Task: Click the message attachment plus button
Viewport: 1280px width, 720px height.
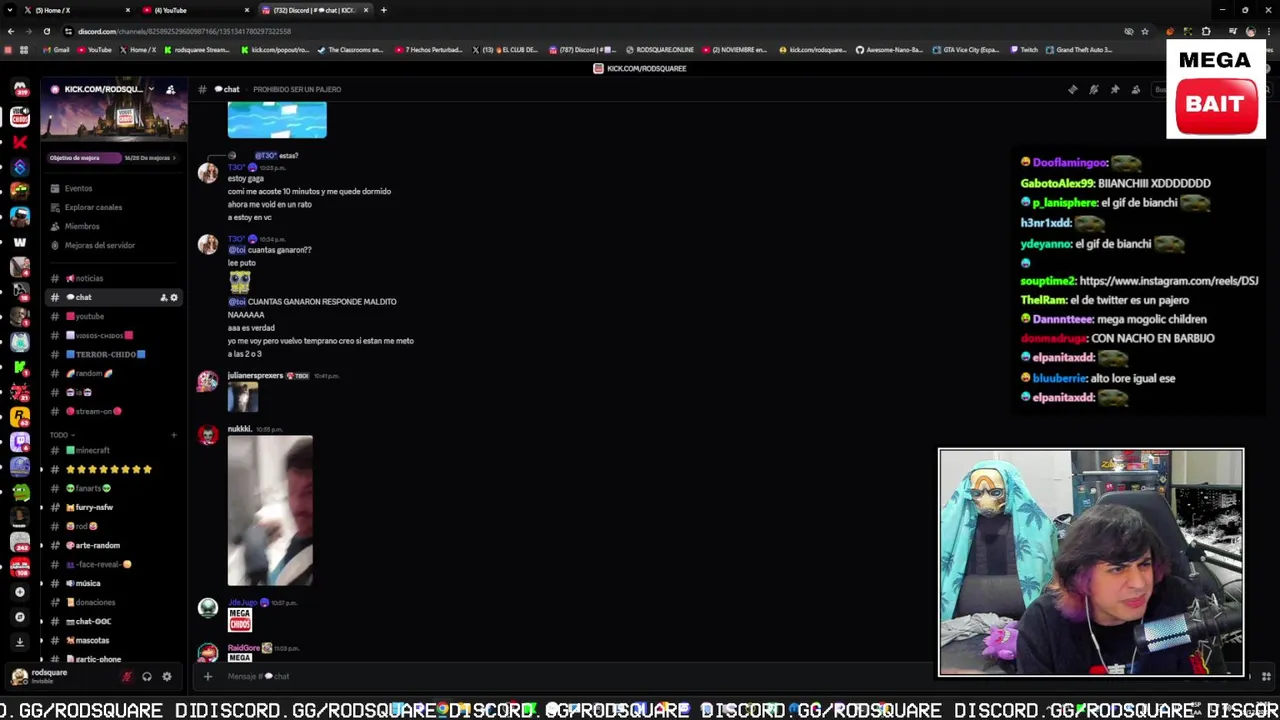Action: 207,677
